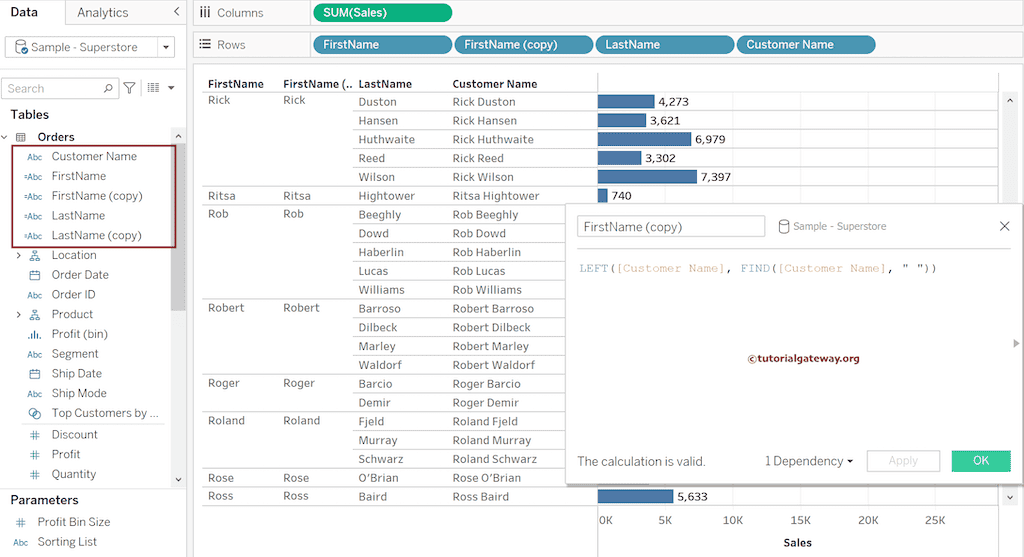Click the search magnifier icon
This screenshot has height=557, width=1024.
[x=109, y=89]
